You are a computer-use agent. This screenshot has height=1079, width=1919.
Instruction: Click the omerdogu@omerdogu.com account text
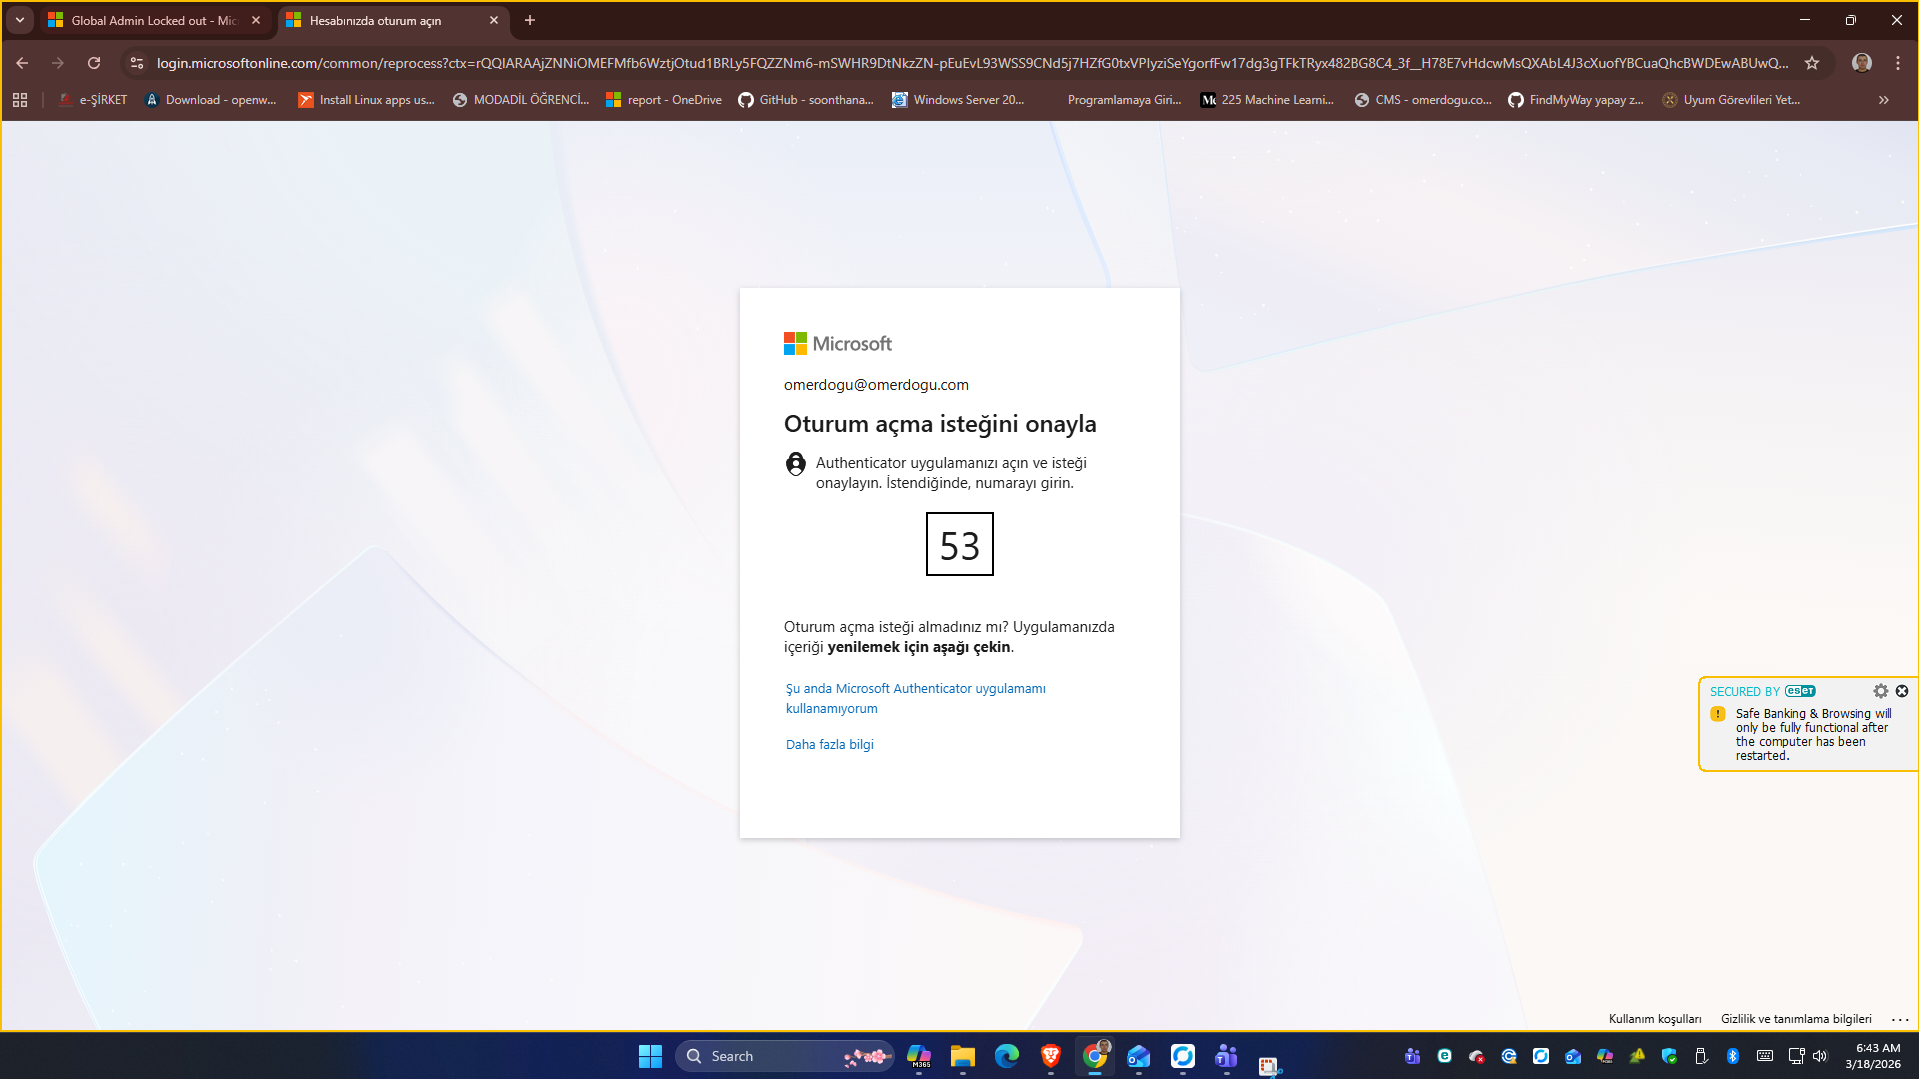[876, 385]
